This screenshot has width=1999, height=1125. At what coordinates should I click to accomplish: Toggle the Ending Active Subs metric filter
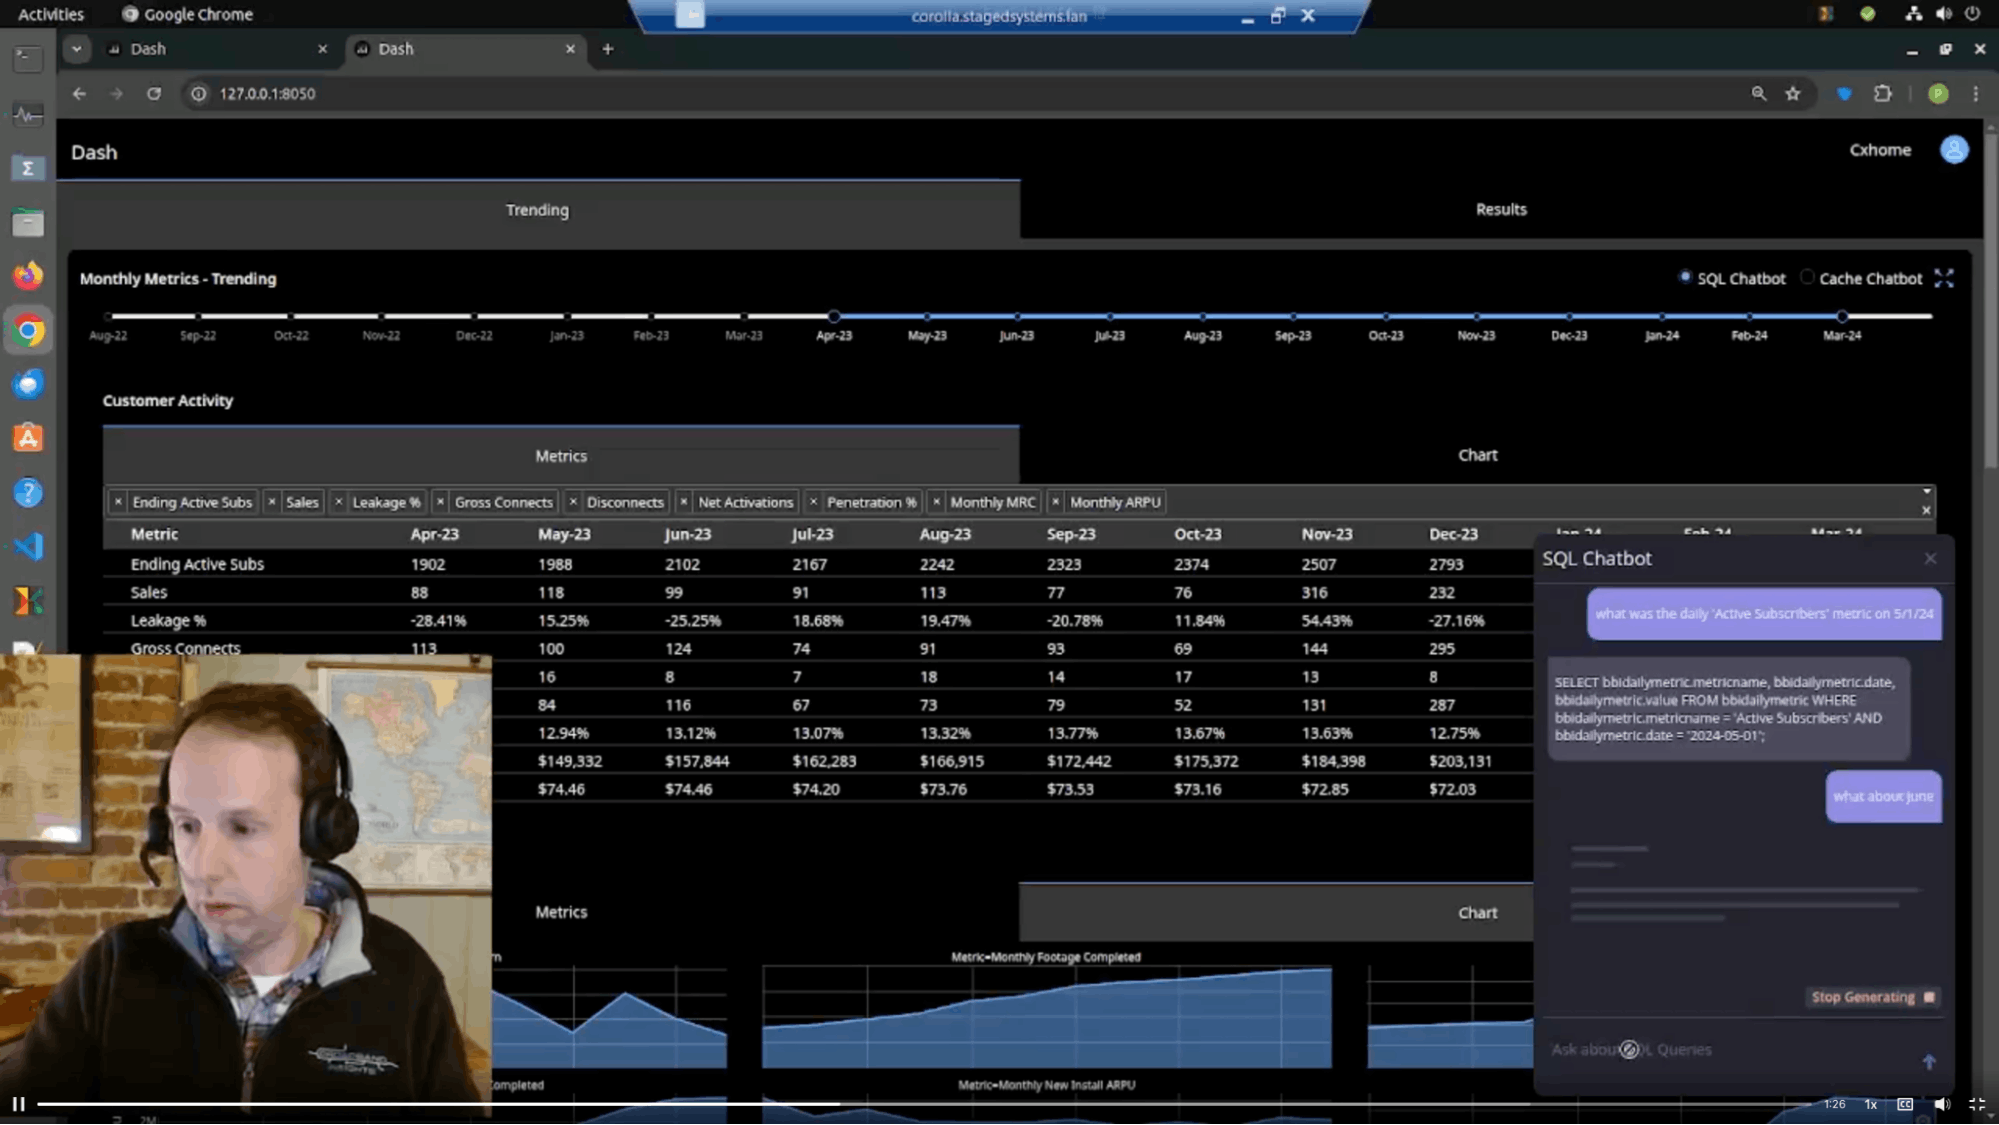(x=118, y=501)
